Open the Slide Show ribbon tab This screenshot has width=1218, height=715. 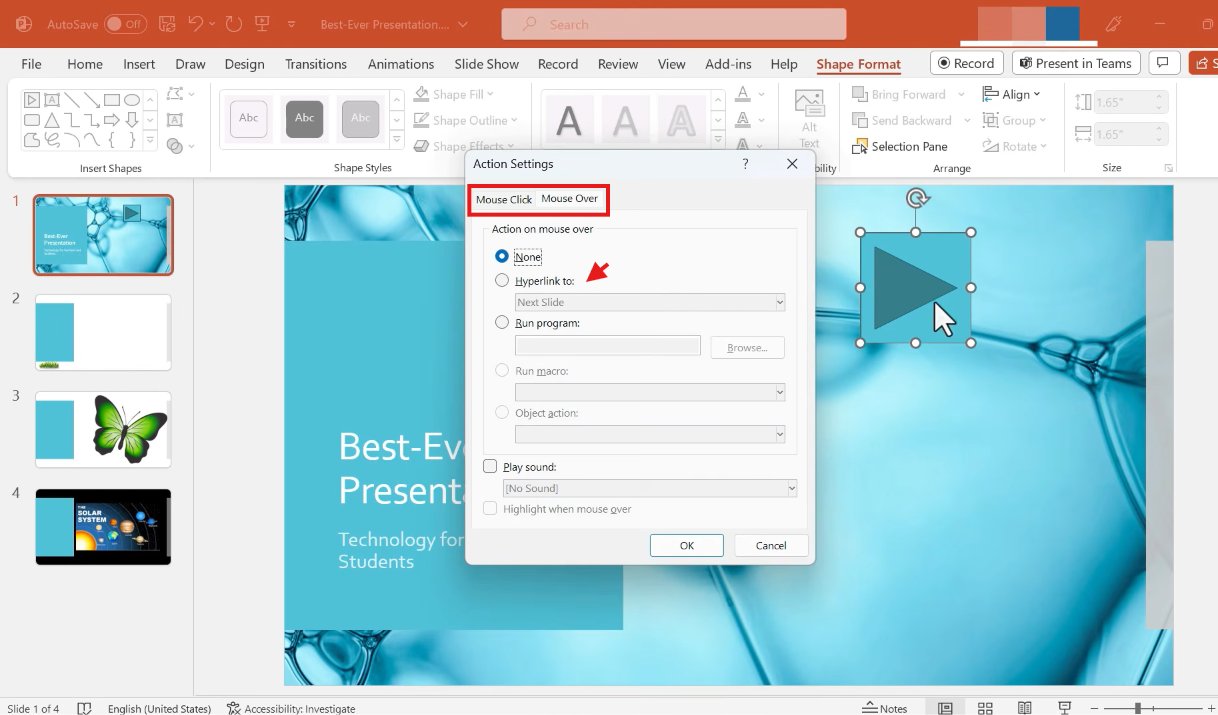point(487,64)
